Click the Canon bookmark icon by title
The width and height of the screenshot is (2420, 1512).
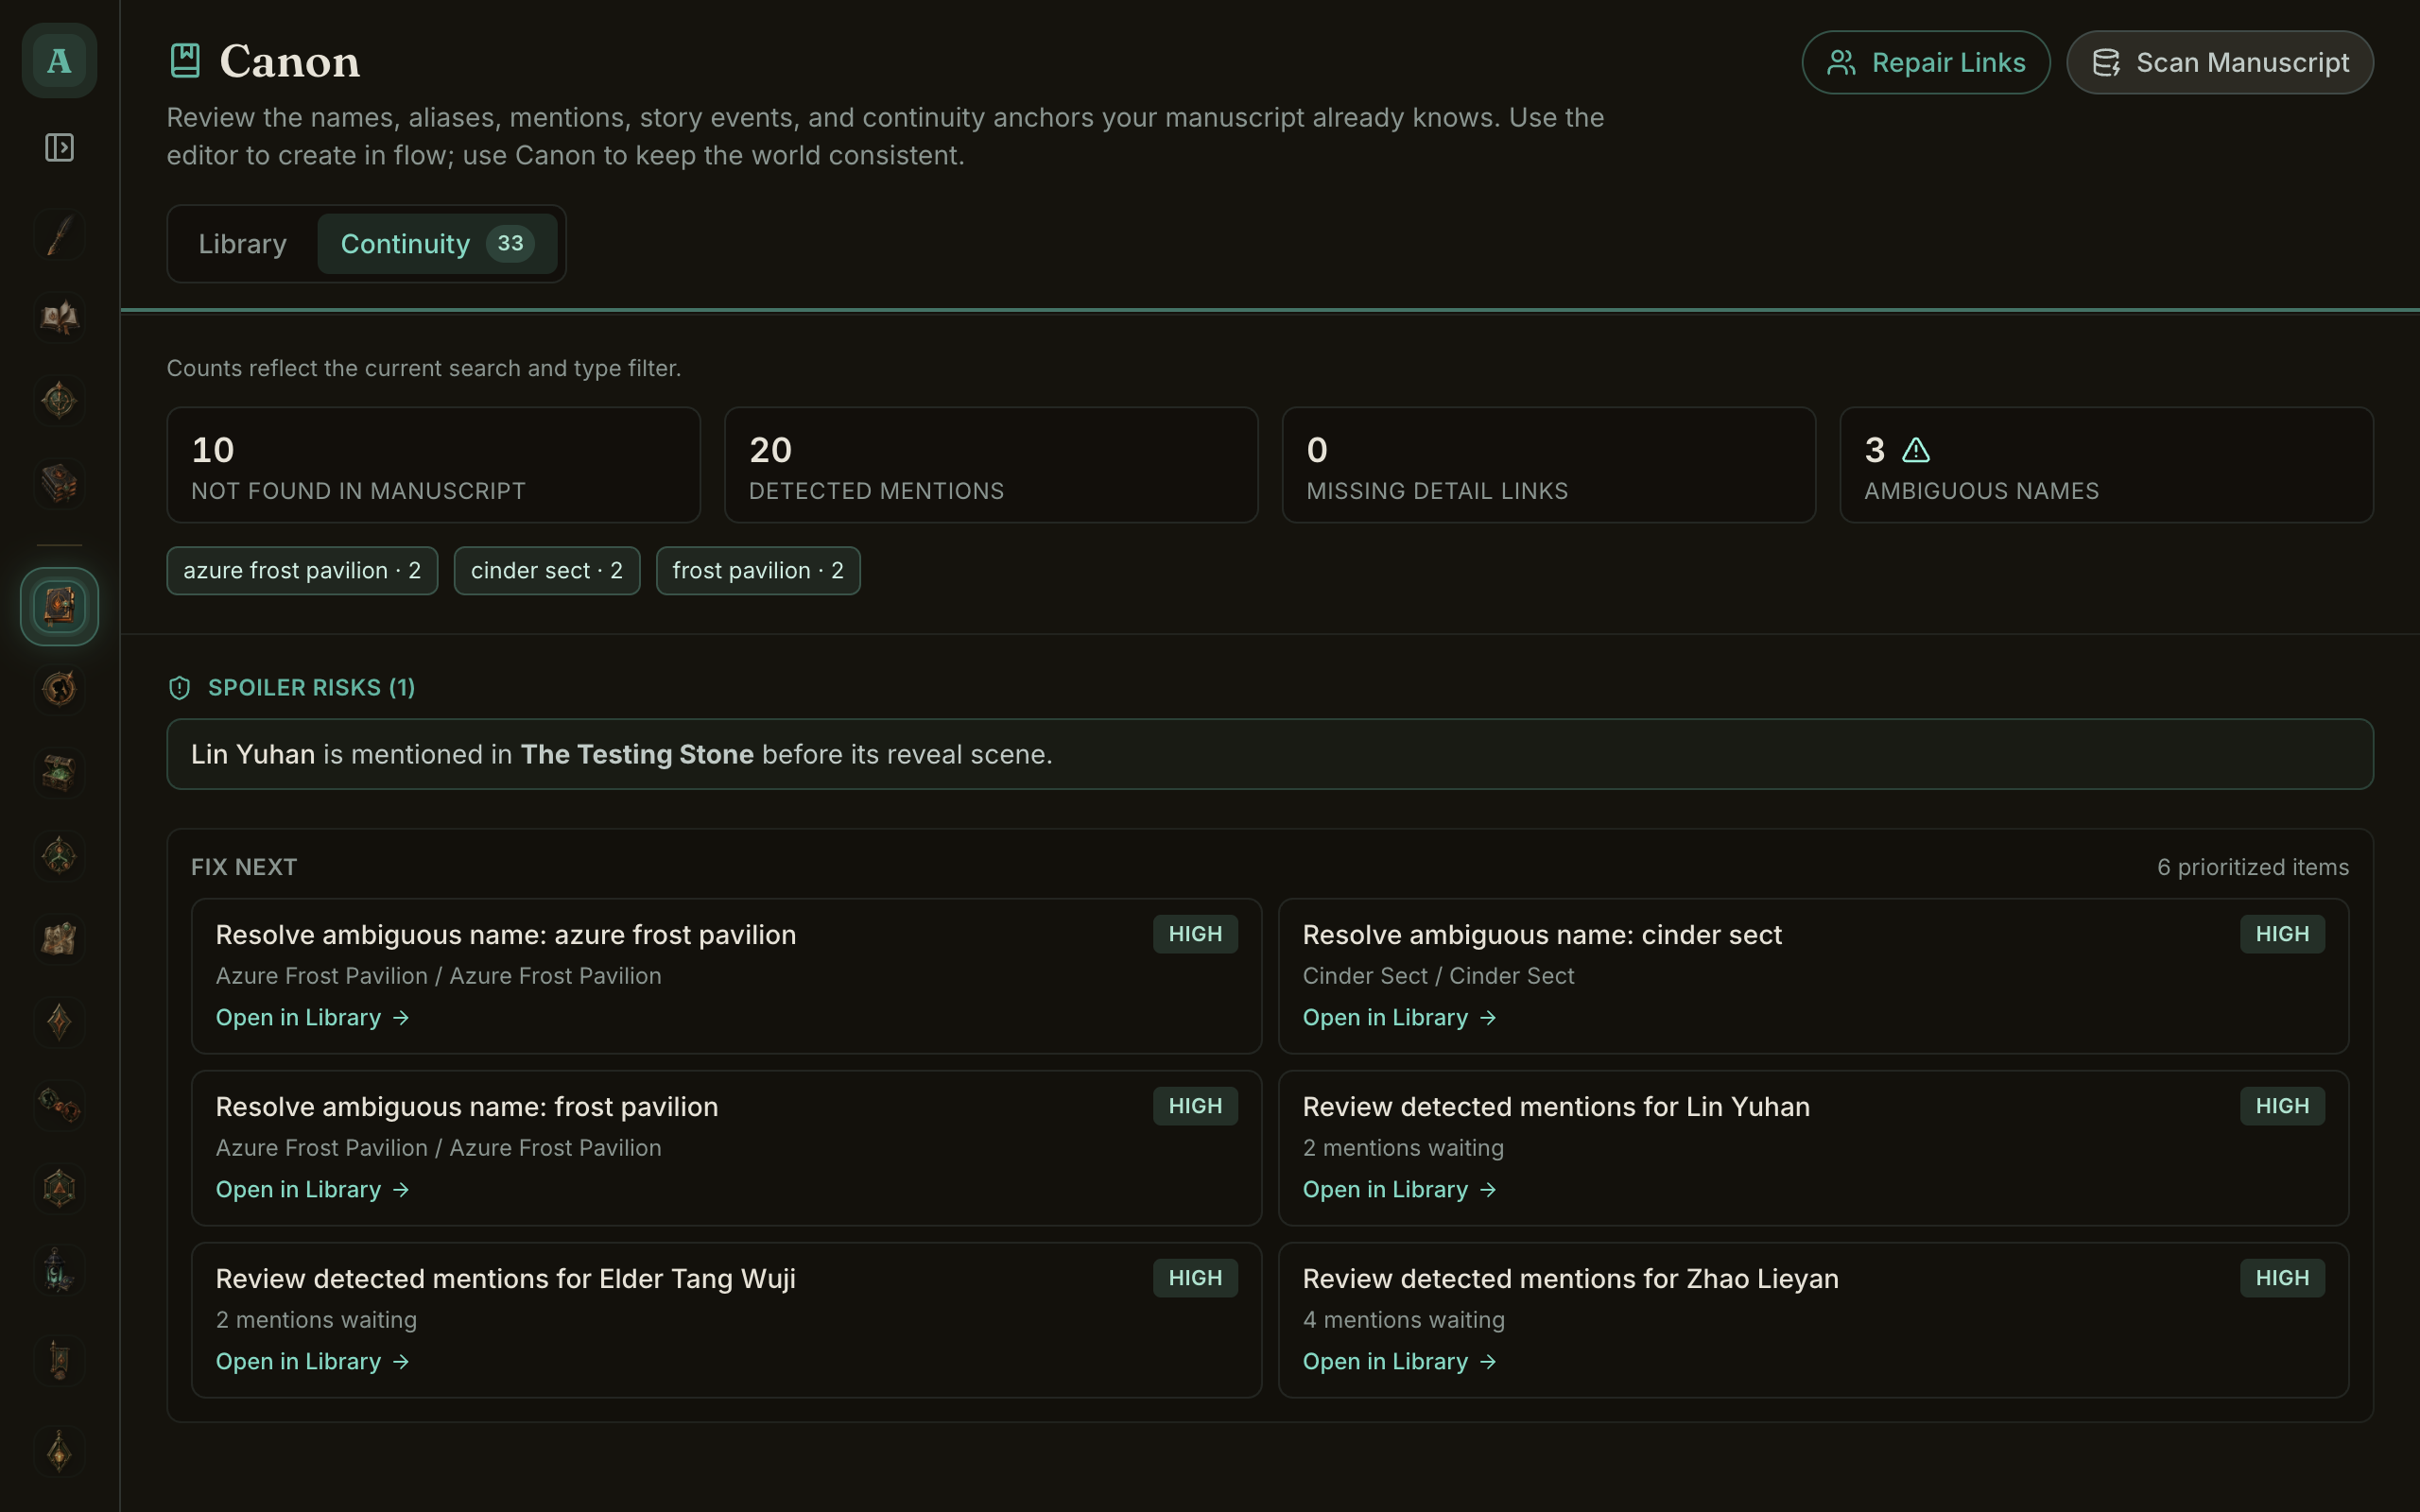(185, 61)
